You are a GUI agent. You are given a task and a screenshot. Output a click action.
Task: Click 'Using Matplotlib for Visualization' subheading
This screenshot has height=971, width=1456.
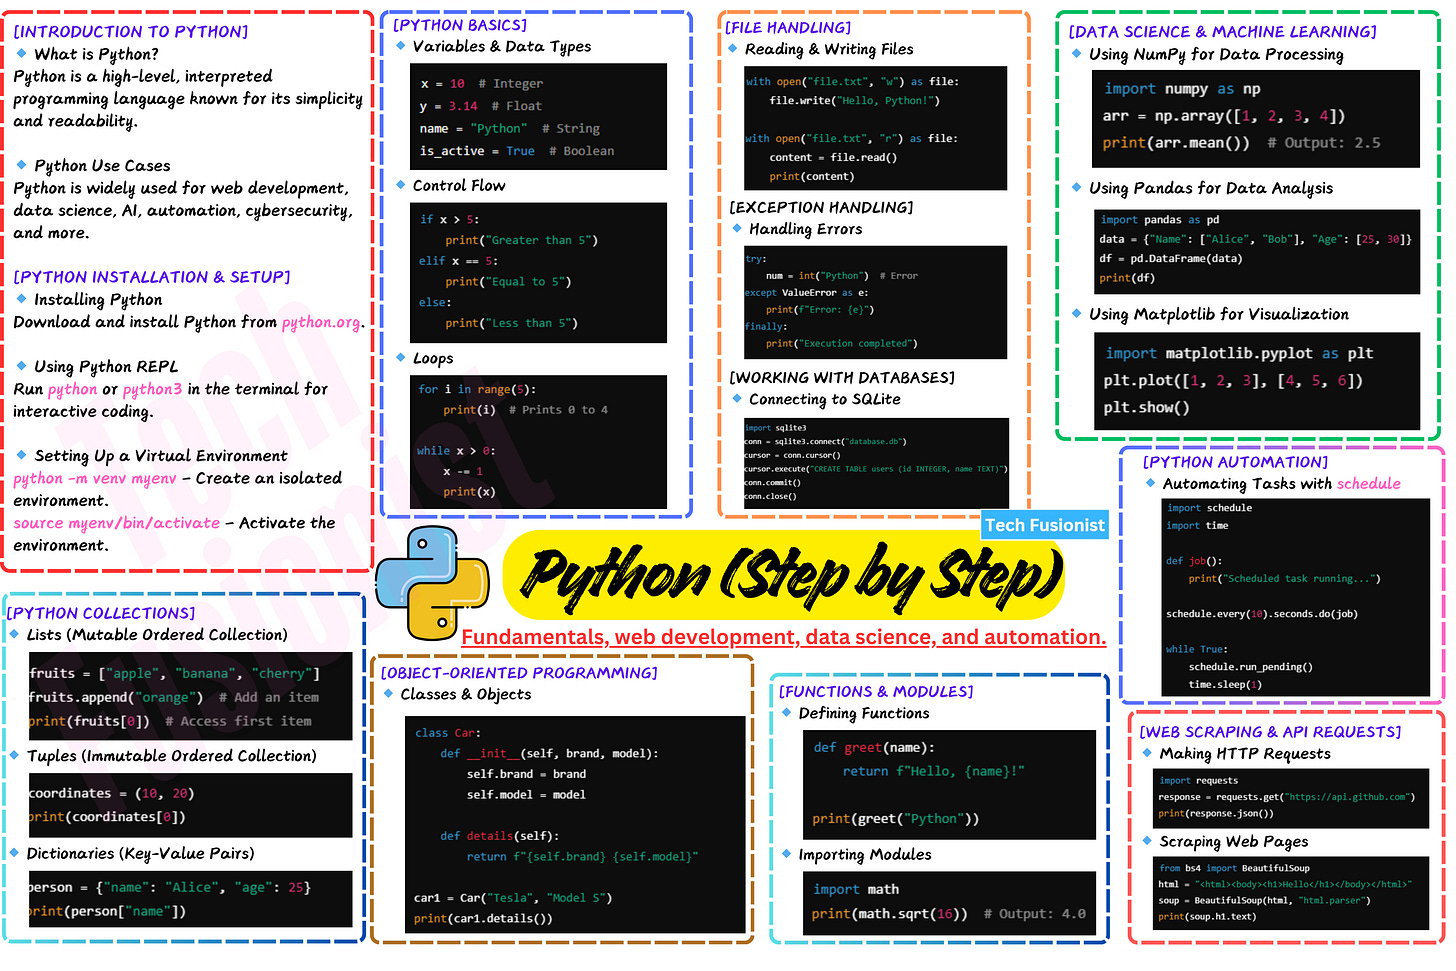(1219, 315)
